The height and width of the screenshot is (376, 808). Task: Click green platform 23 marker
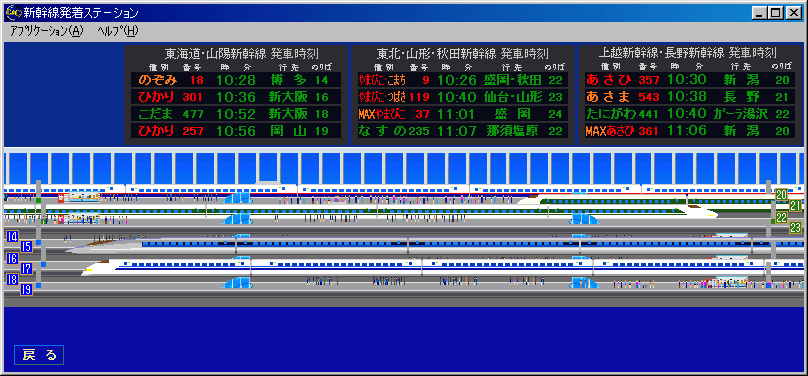796,227
